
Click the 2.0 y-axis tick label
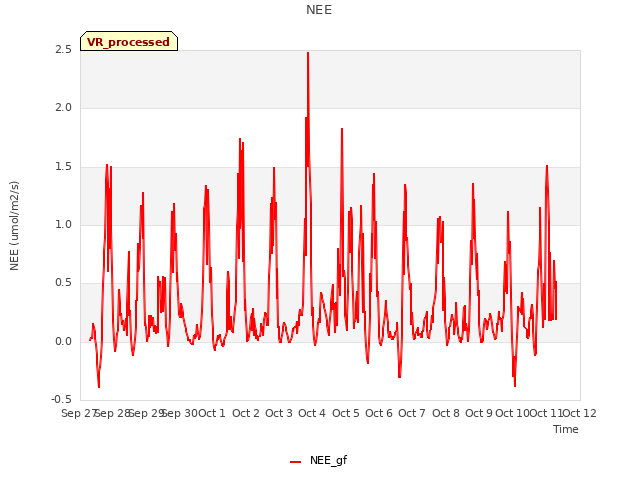63,108
